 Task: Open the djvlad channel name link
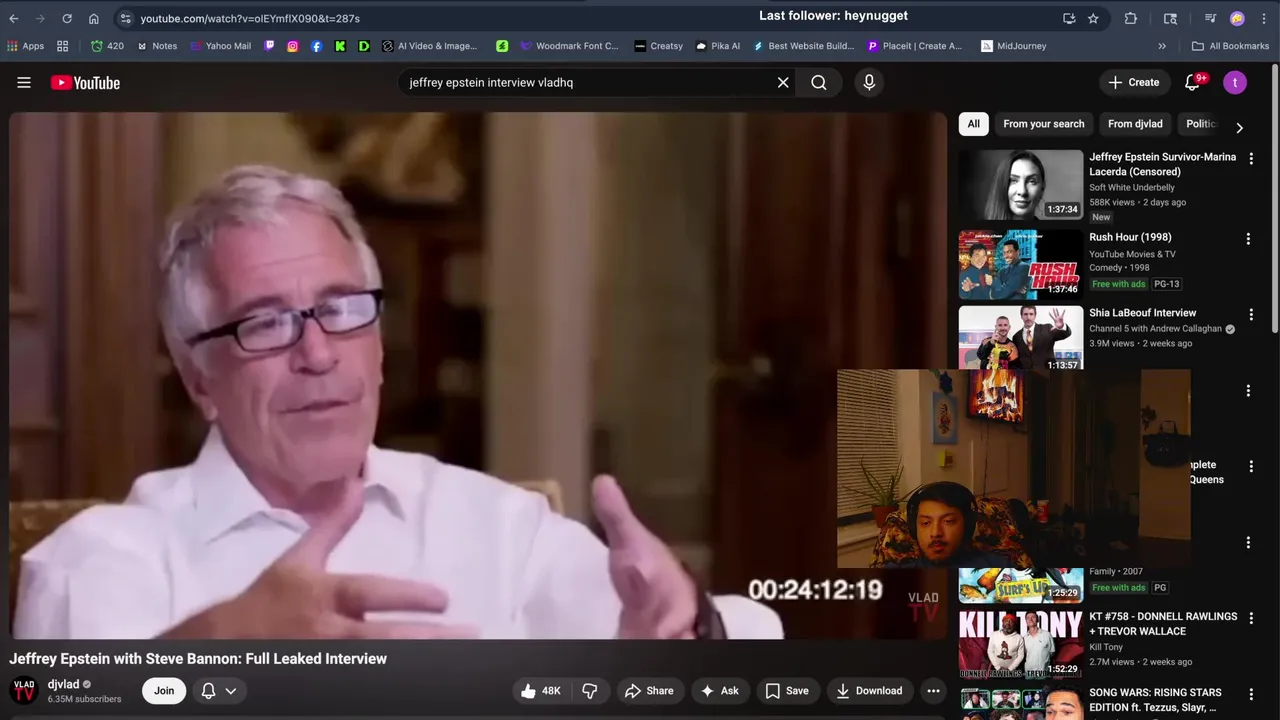pyautogui.click(x=63, y=685)
